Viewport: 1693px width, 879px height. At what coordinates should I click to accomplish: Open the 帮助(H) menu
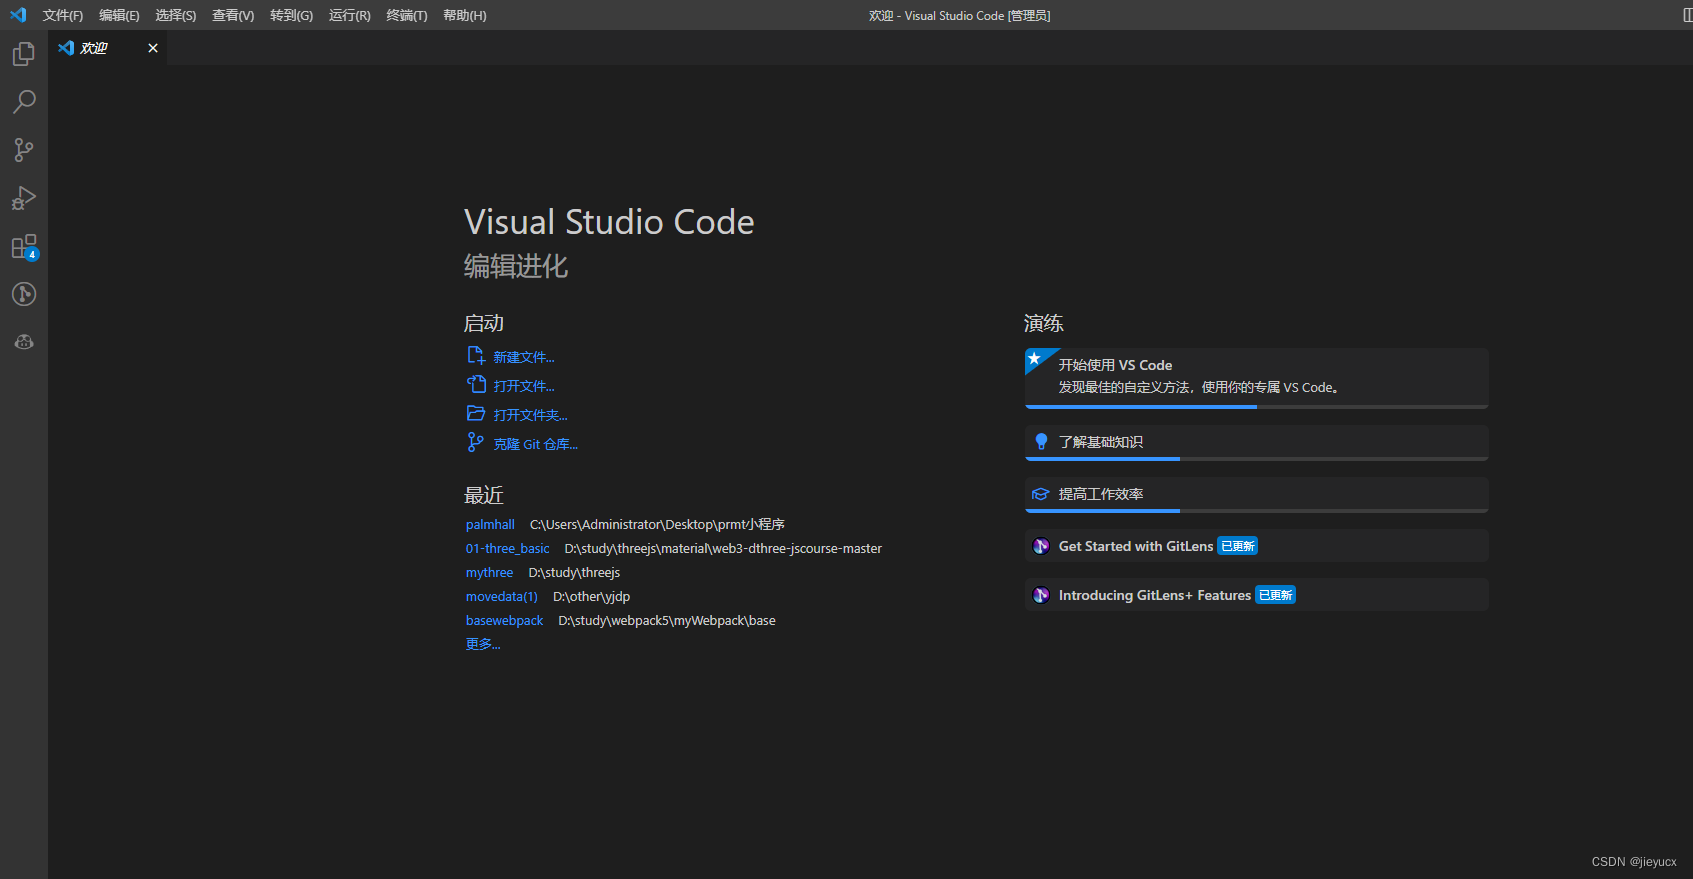pos(465,15)
